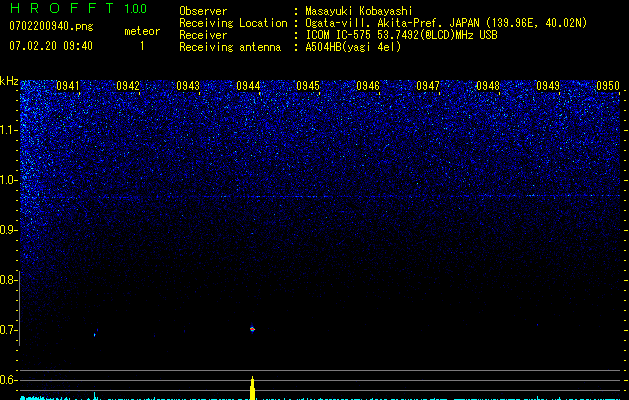Image resolution: width=629 pixels, height=400 pixels.
Task: Click the version number 1.00
Action: [x=133, y=9]
